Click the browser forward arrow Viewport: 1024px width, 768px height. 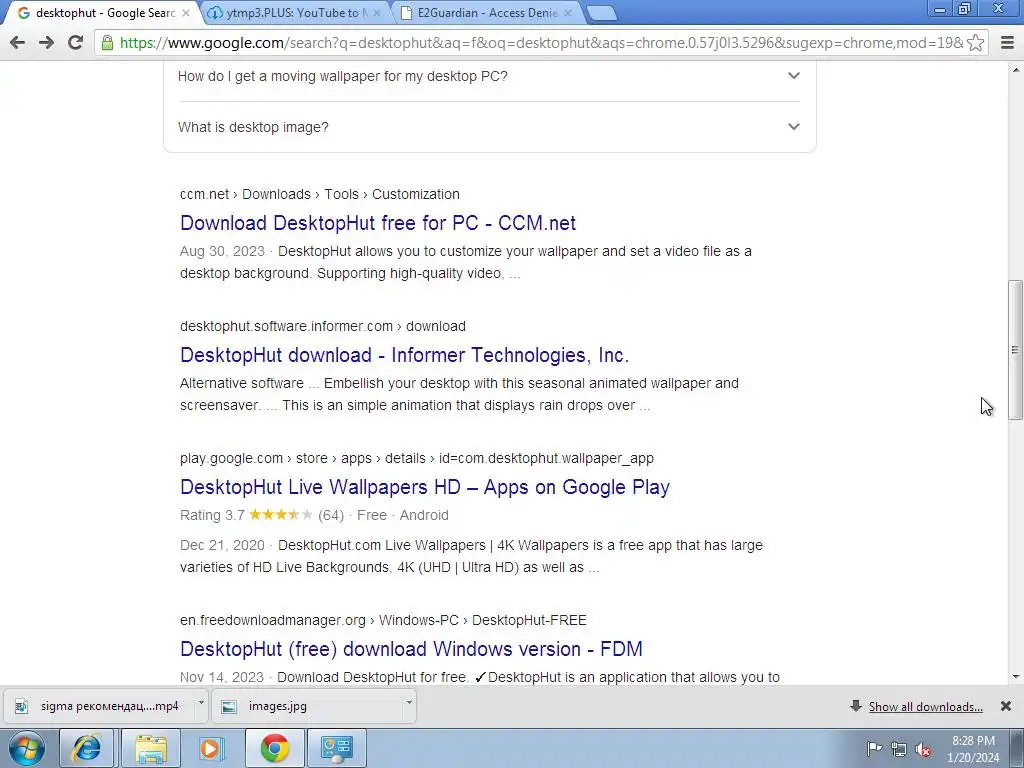[x=46, y=43]
